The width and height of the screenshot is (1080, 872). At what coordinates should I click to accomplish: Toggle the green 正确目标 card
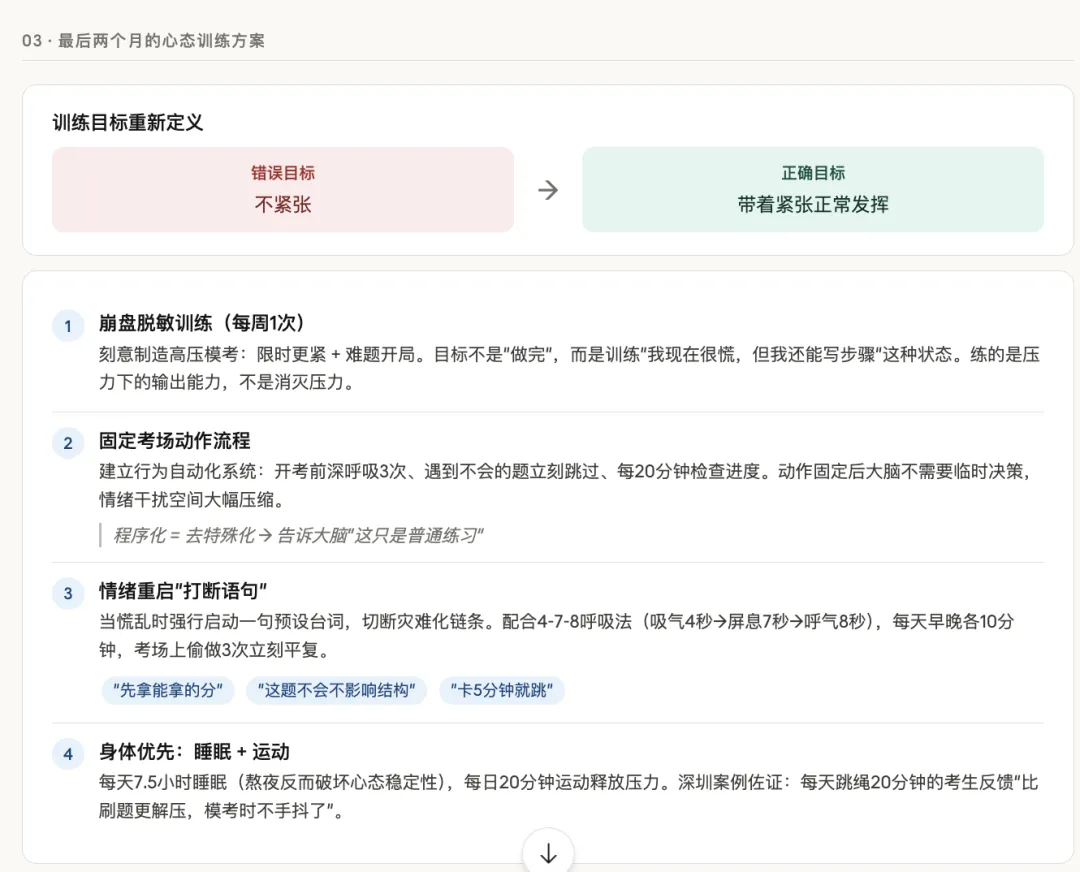click(814, 190)
